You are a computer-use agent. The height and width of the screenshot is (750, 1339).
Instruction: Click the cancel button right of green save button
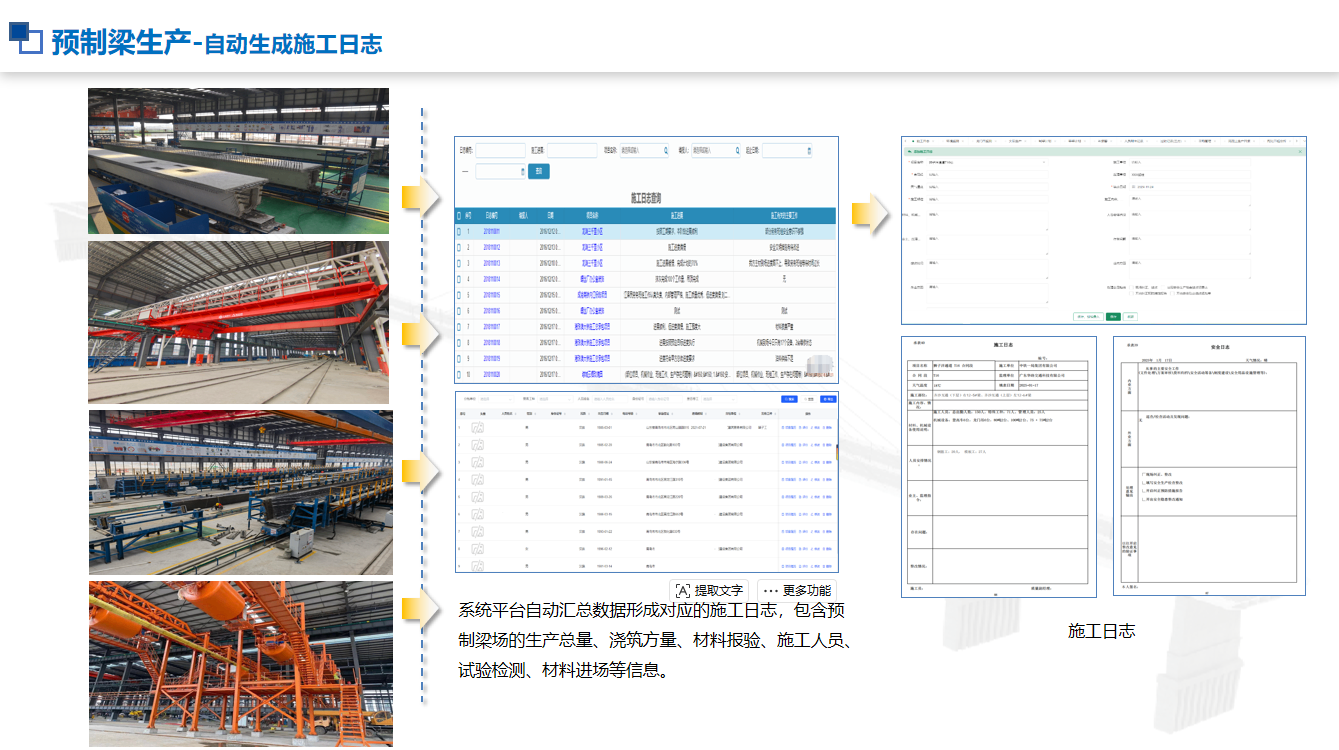[1130, 317]
